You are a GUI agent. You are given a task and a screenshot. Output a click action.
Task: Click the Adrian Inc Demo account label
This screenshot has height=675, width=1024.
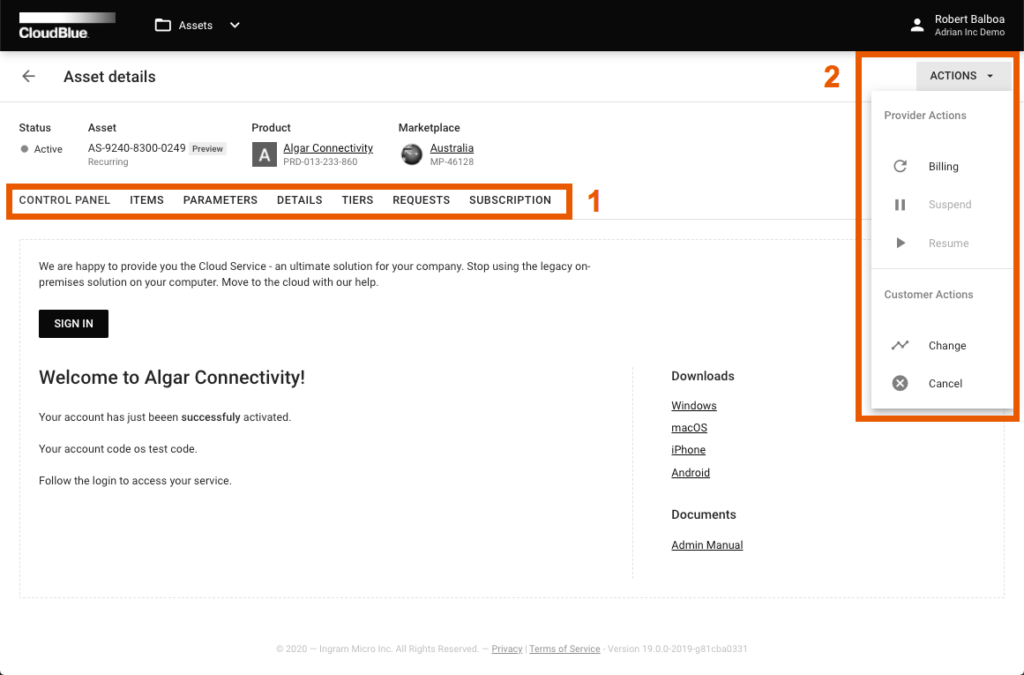click(969, 33)
